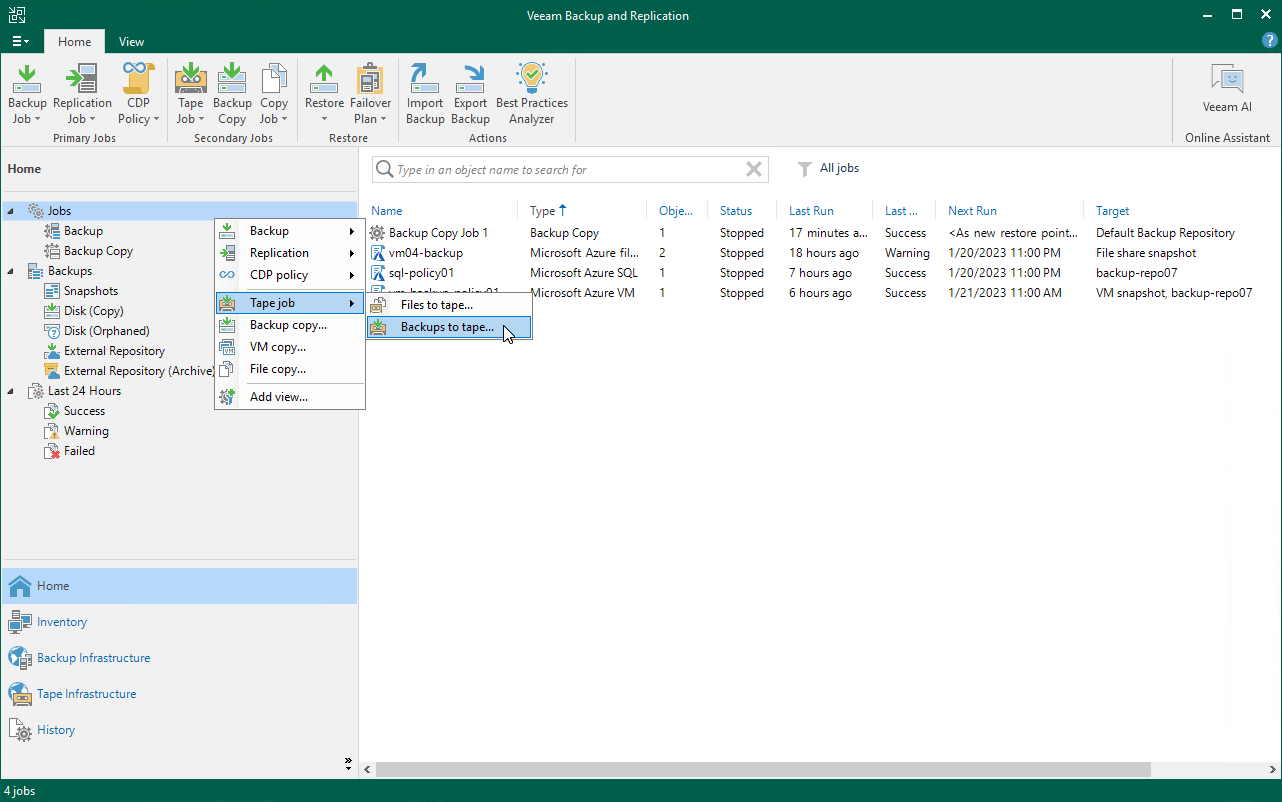Open the Backup Job ribbon button
Screen dimensions: 1282x802
tap(27, 93)
